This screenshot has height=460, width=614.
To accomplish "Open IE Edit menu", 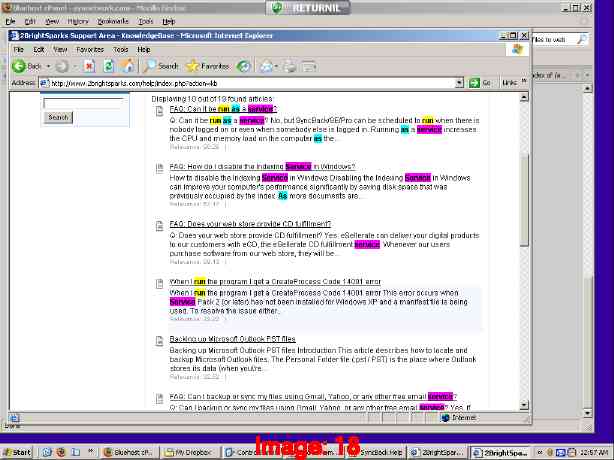I will coord(39,50).
